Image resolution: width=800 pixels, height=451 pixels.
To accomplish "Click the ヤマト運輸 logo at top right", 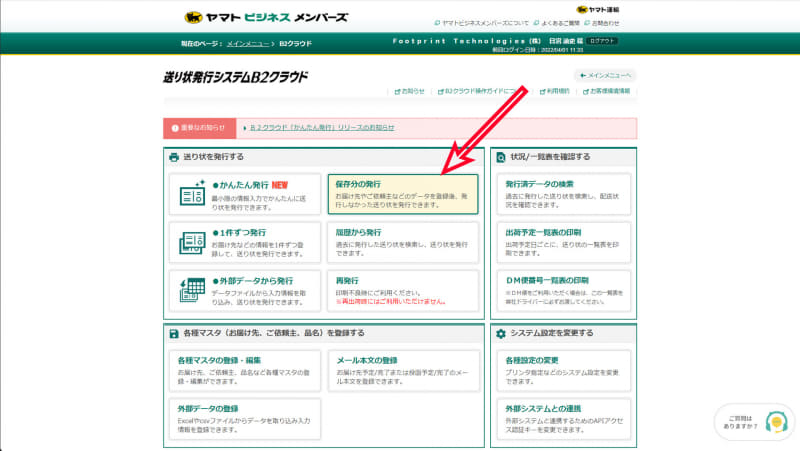I will coord(597,10).
